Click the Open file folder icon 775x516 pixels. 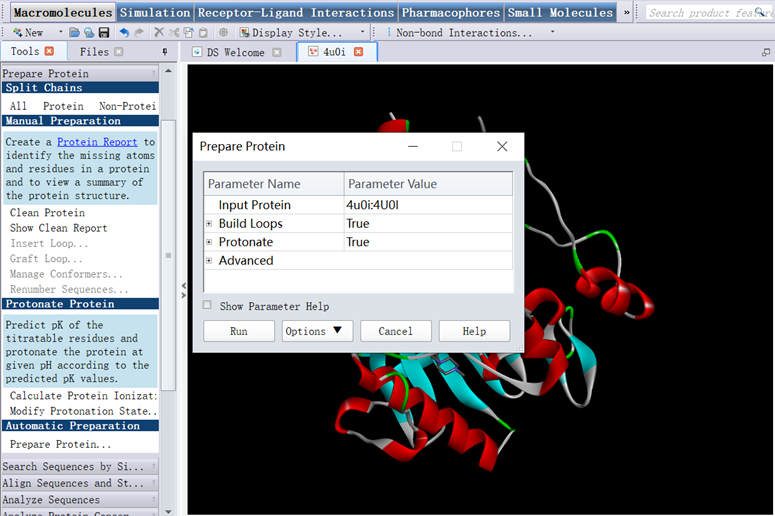[76, 33]
